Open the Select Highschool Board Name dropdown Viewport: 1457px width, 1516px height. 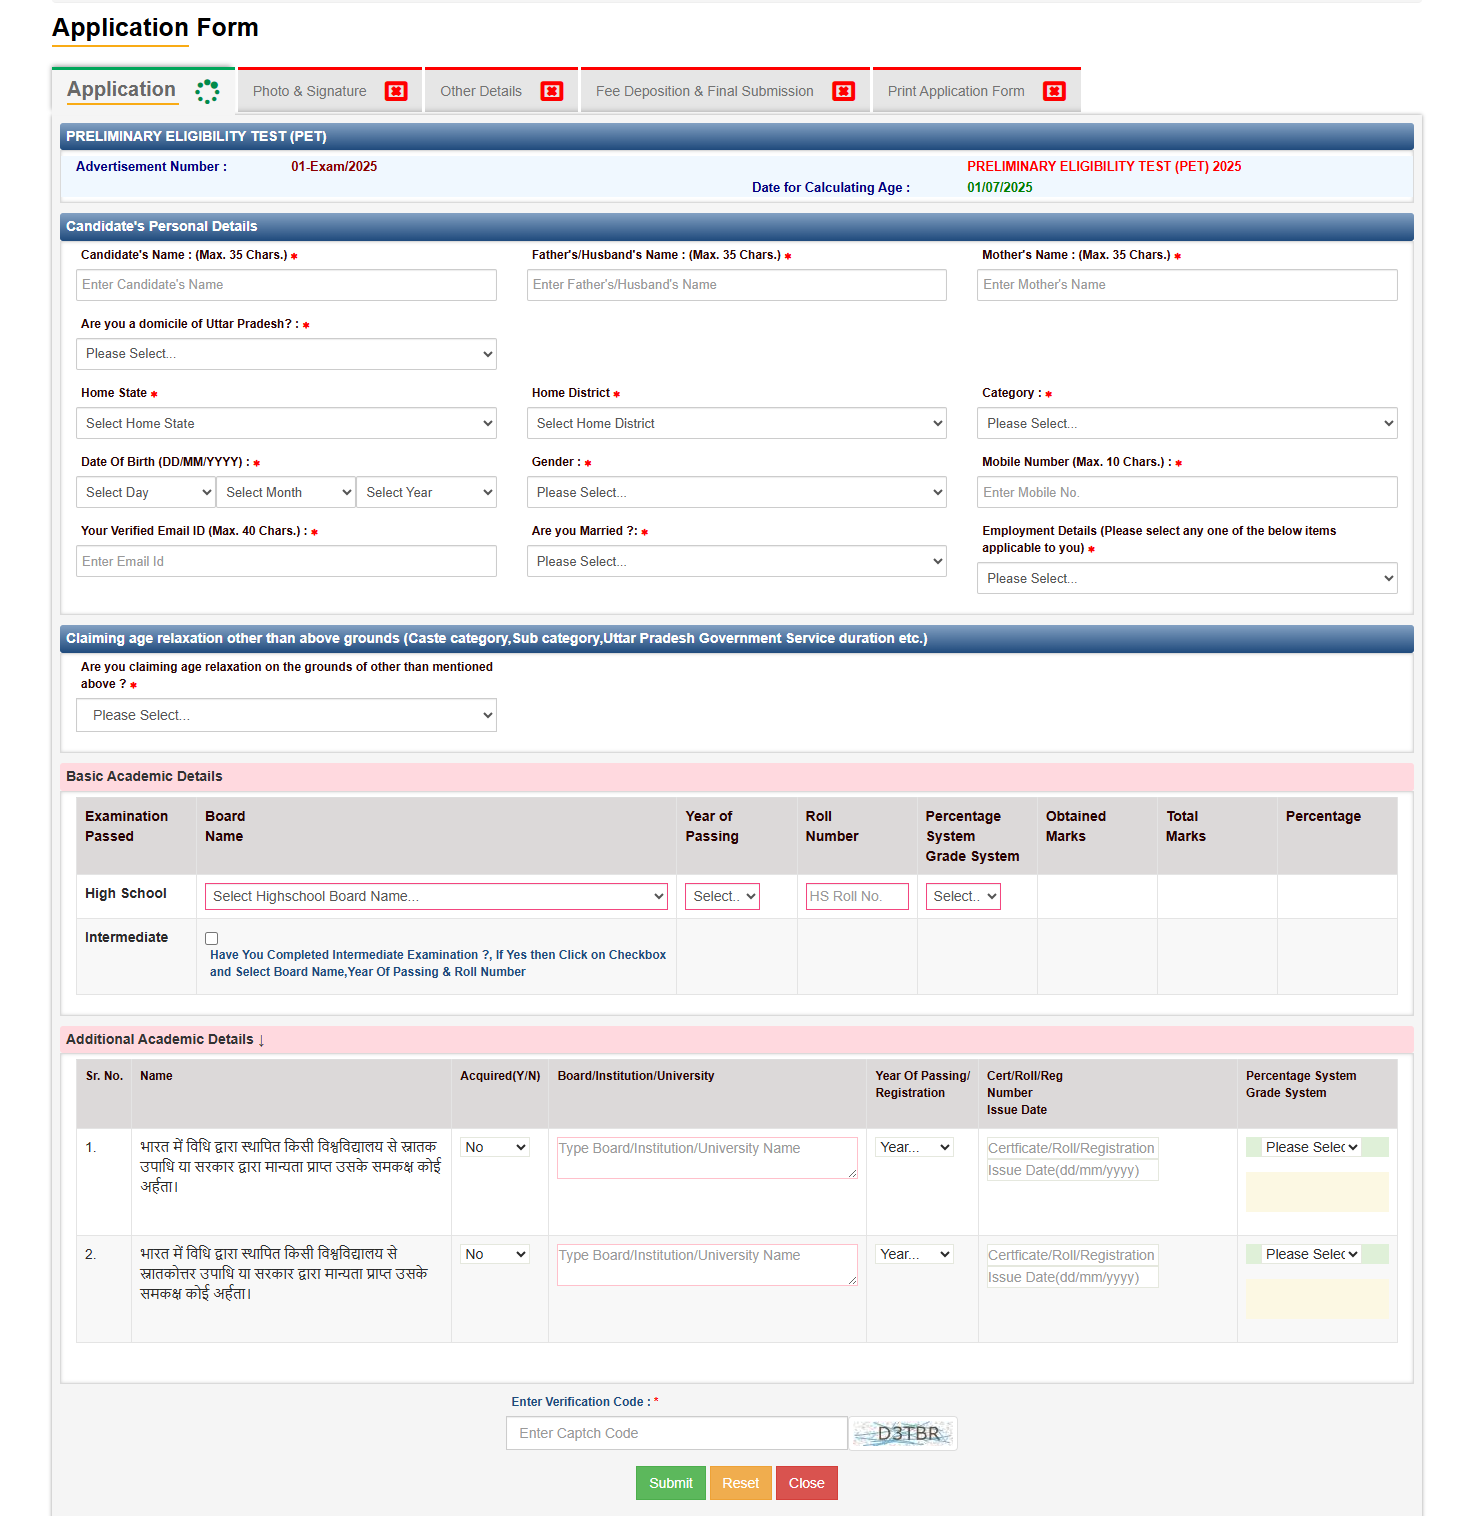click(x=436, y=896)
